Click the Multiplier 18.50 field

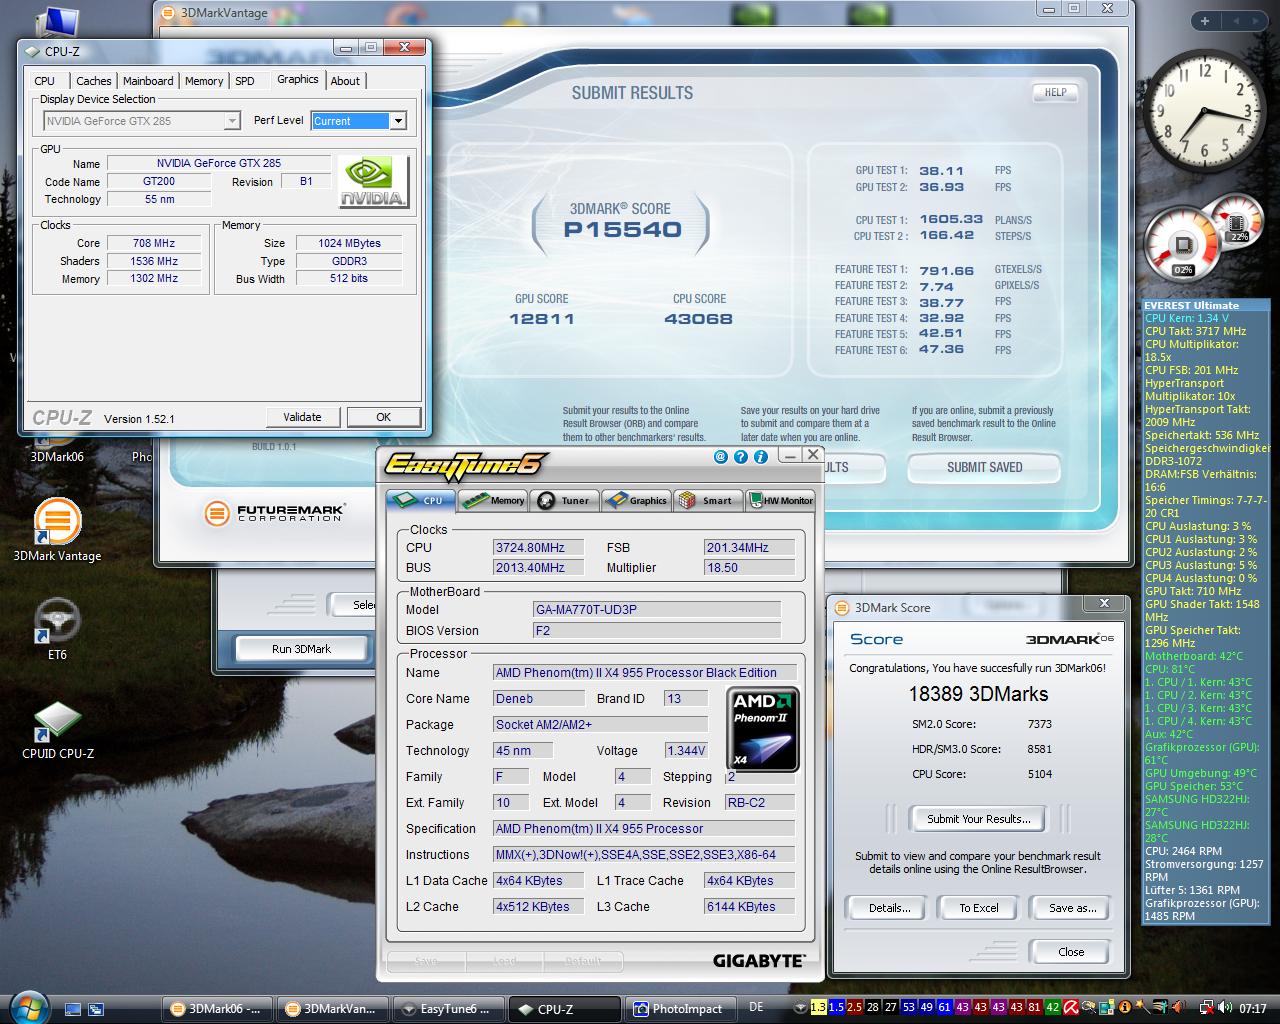point(749,567)
